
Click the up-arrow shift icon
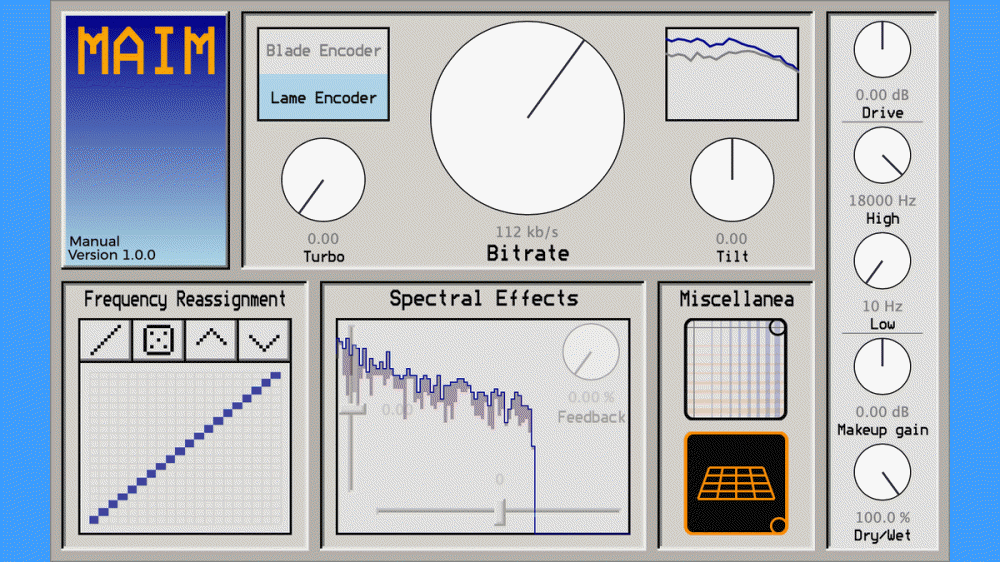211,341
